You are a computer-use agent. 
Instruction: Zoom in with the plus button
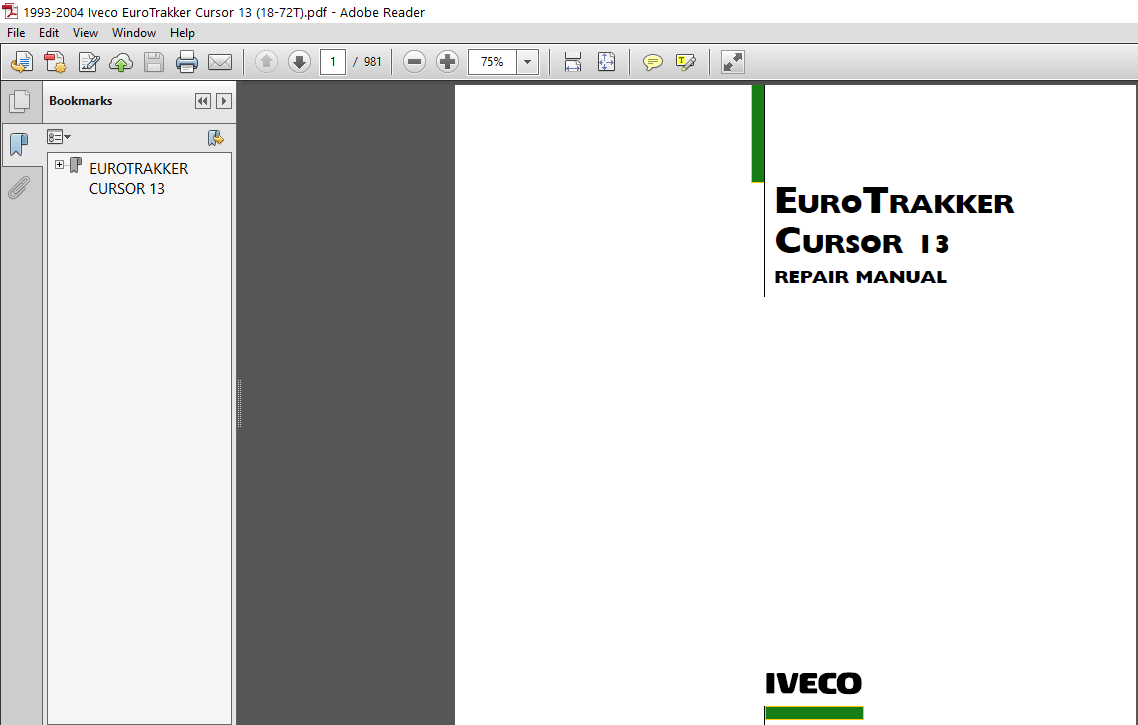[x=448, y=62]
